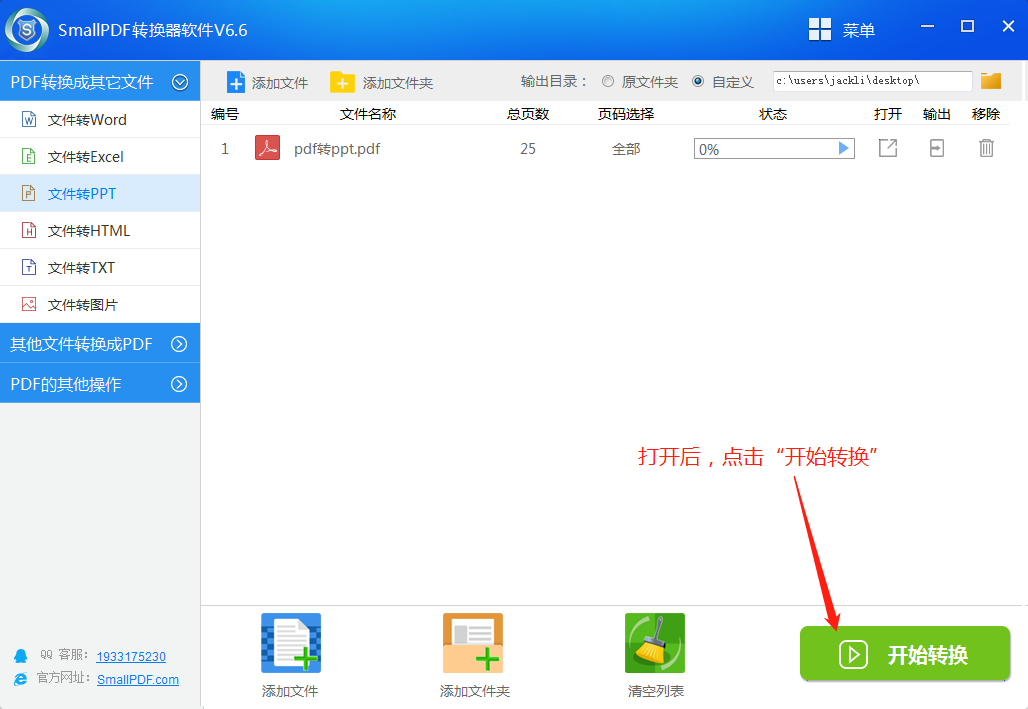Open the SmallPDF.com website link
The width and height of the screenshot is (1028, 709).
click(137, 679)
